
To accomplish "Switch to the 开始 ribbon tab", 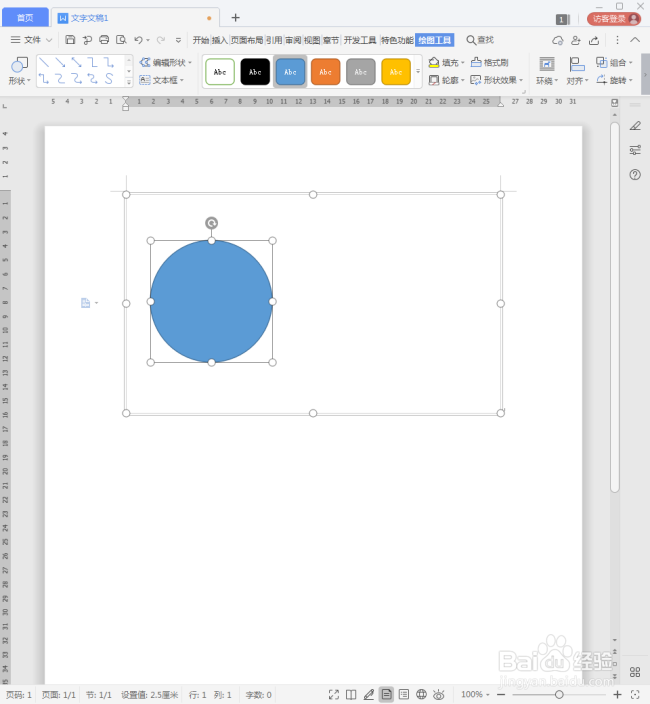I will coord(201,40).
